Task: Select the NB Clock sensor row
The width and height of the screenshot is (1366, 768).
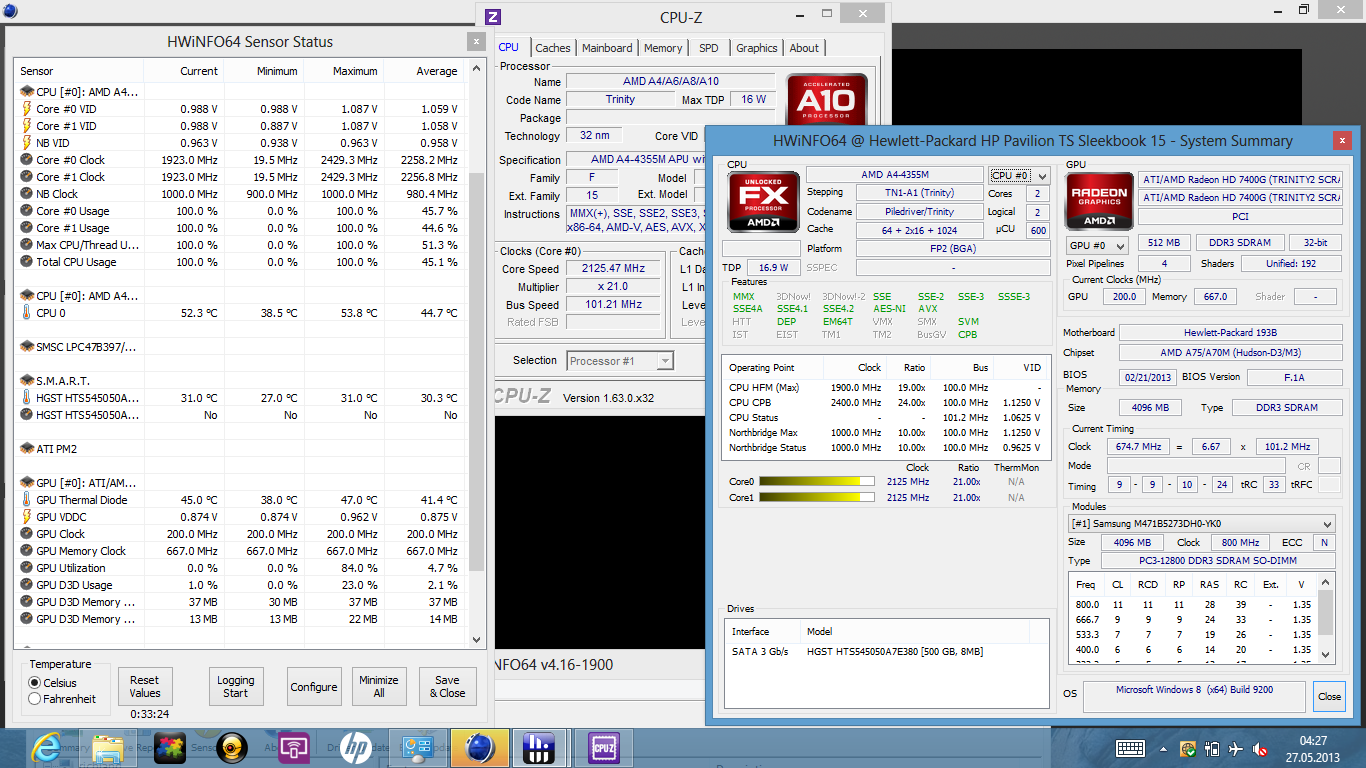Action: [x=240, y=194]
